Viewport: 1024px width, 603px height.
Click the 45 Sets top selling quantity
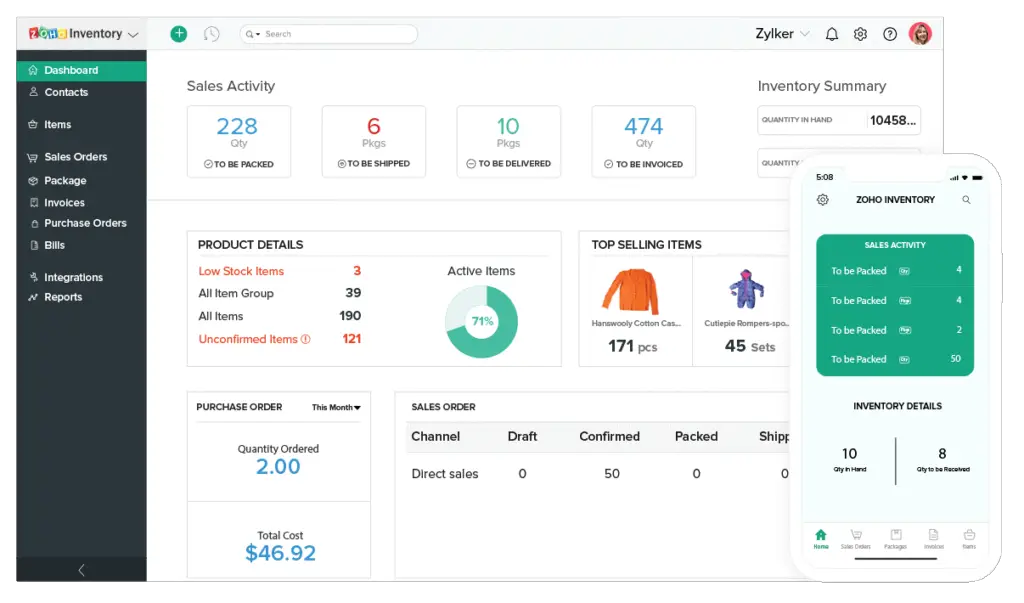coord(750,346)
